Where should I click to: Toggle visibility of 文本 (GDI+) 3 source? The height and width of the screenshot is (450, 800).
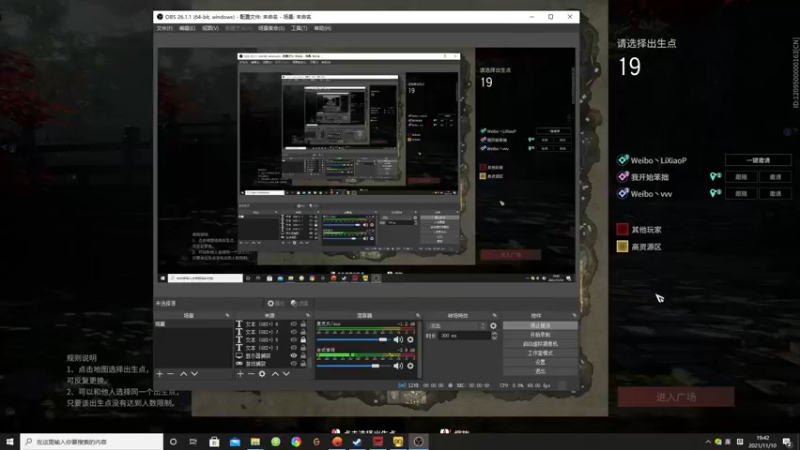[x=293, y=347]
